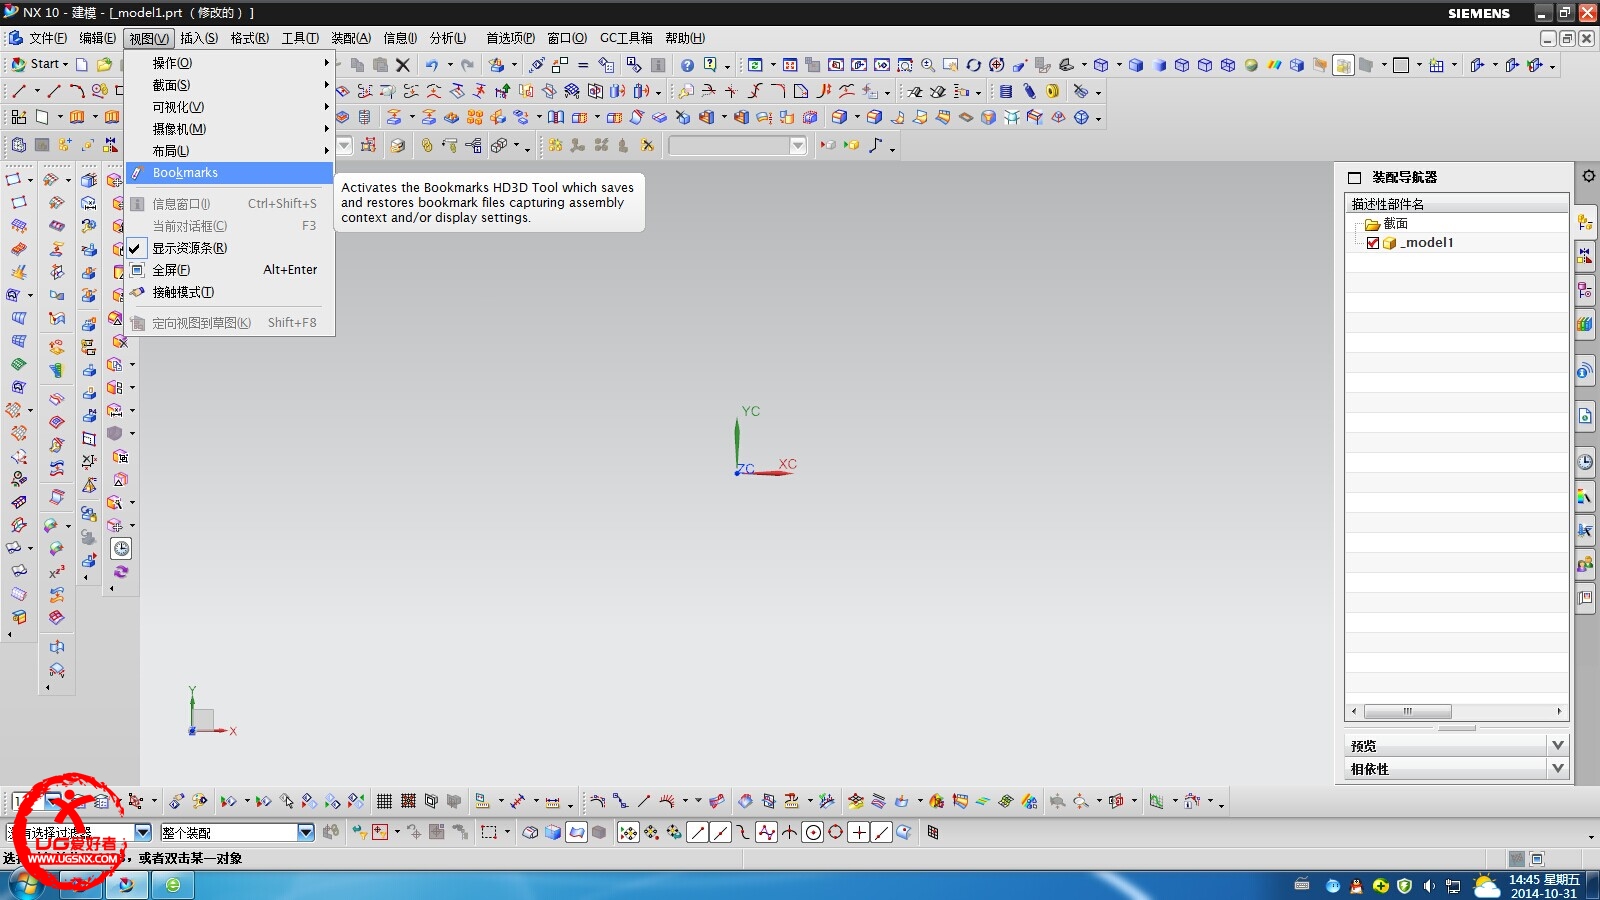Expand the Start button dropdown arrow
1600x900 pixels.
coord(66,64)
